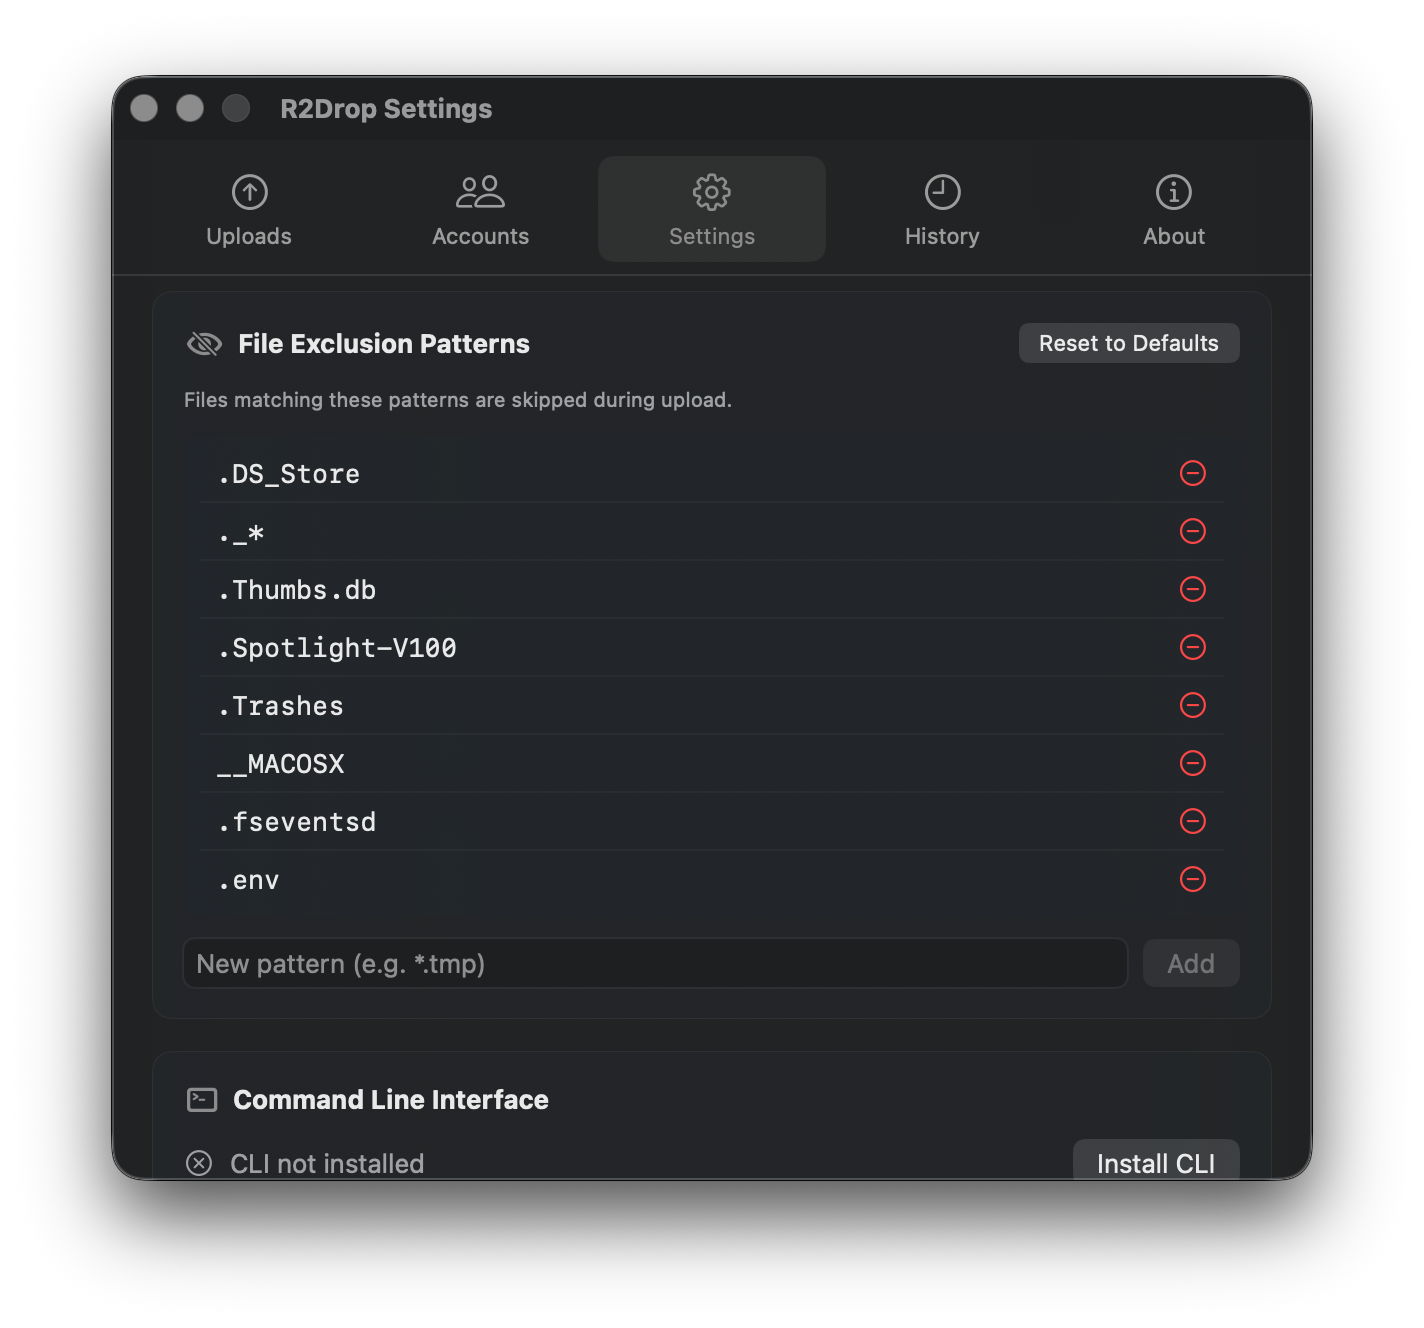Open the Uploads tab icon
Image resolution: width=1424 pixels, height=1328 pixels.
pos(248,192)
